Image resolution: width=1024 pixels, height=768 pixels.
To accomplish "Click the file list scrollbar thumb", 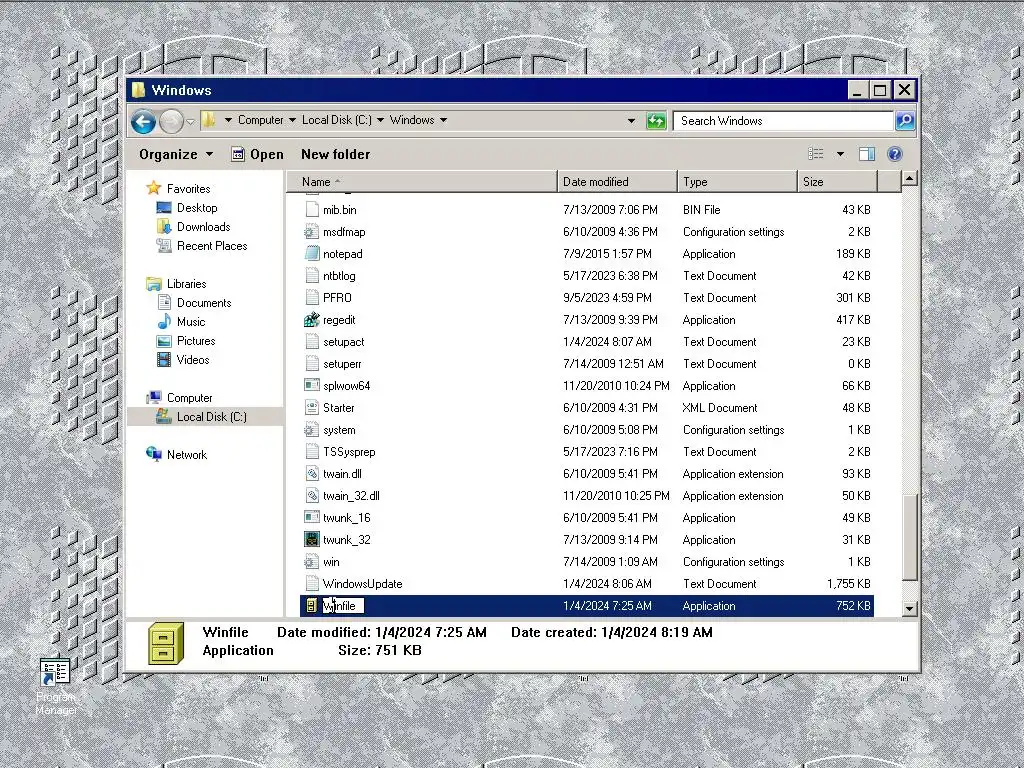I will tap(910, 537).
